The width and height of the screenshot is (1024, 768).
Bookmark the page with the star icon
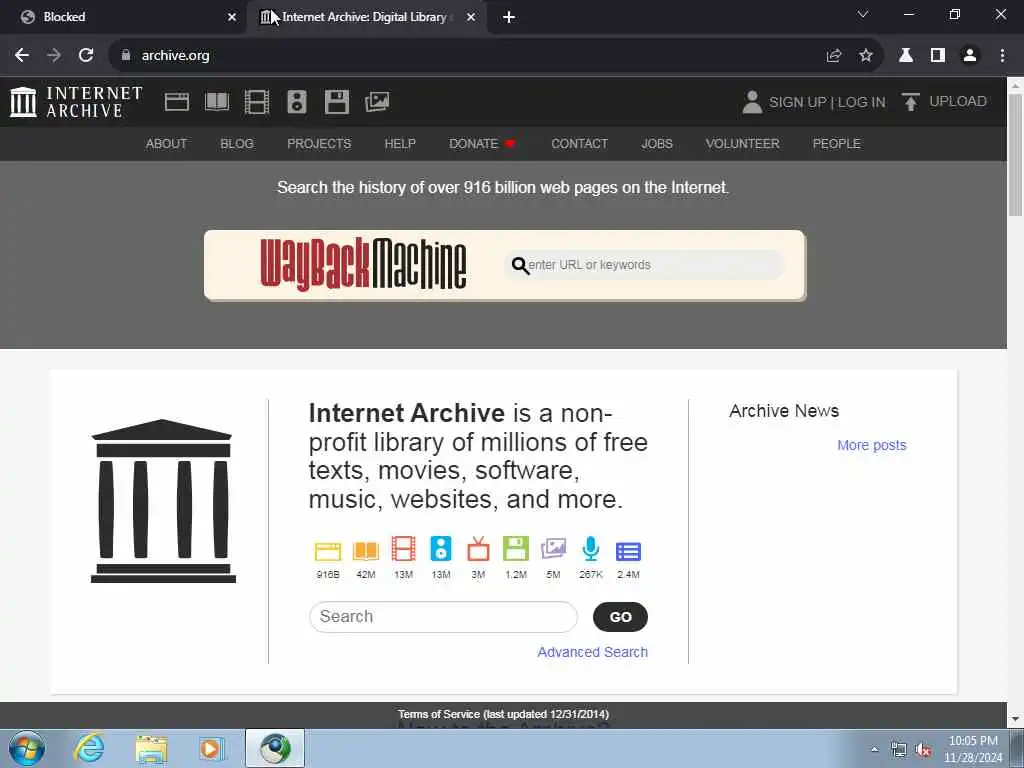[x=866, y=56]
